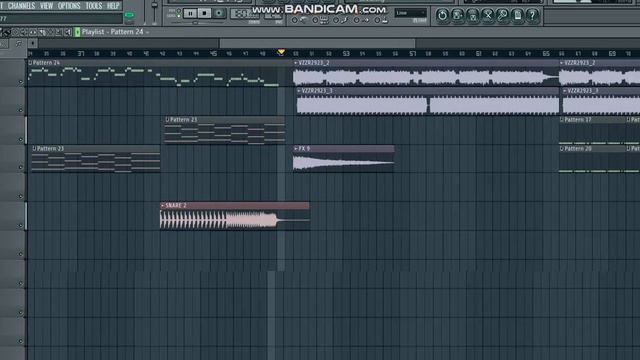The width and height of the screenshot is (640, 360).
Task: Open the VIEW menu
Action: 46,6
